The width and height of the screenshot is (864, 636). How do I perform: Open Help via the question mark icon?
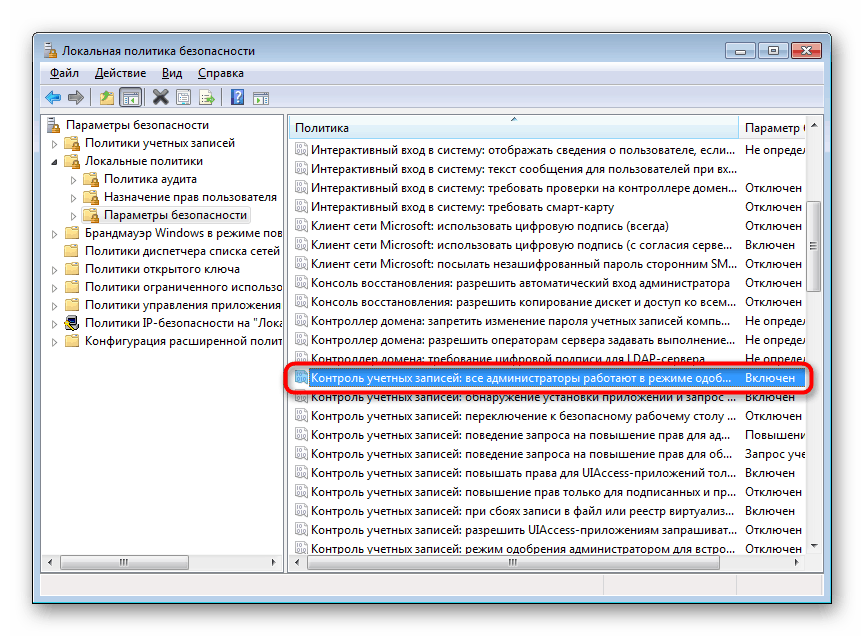point(239,97)
